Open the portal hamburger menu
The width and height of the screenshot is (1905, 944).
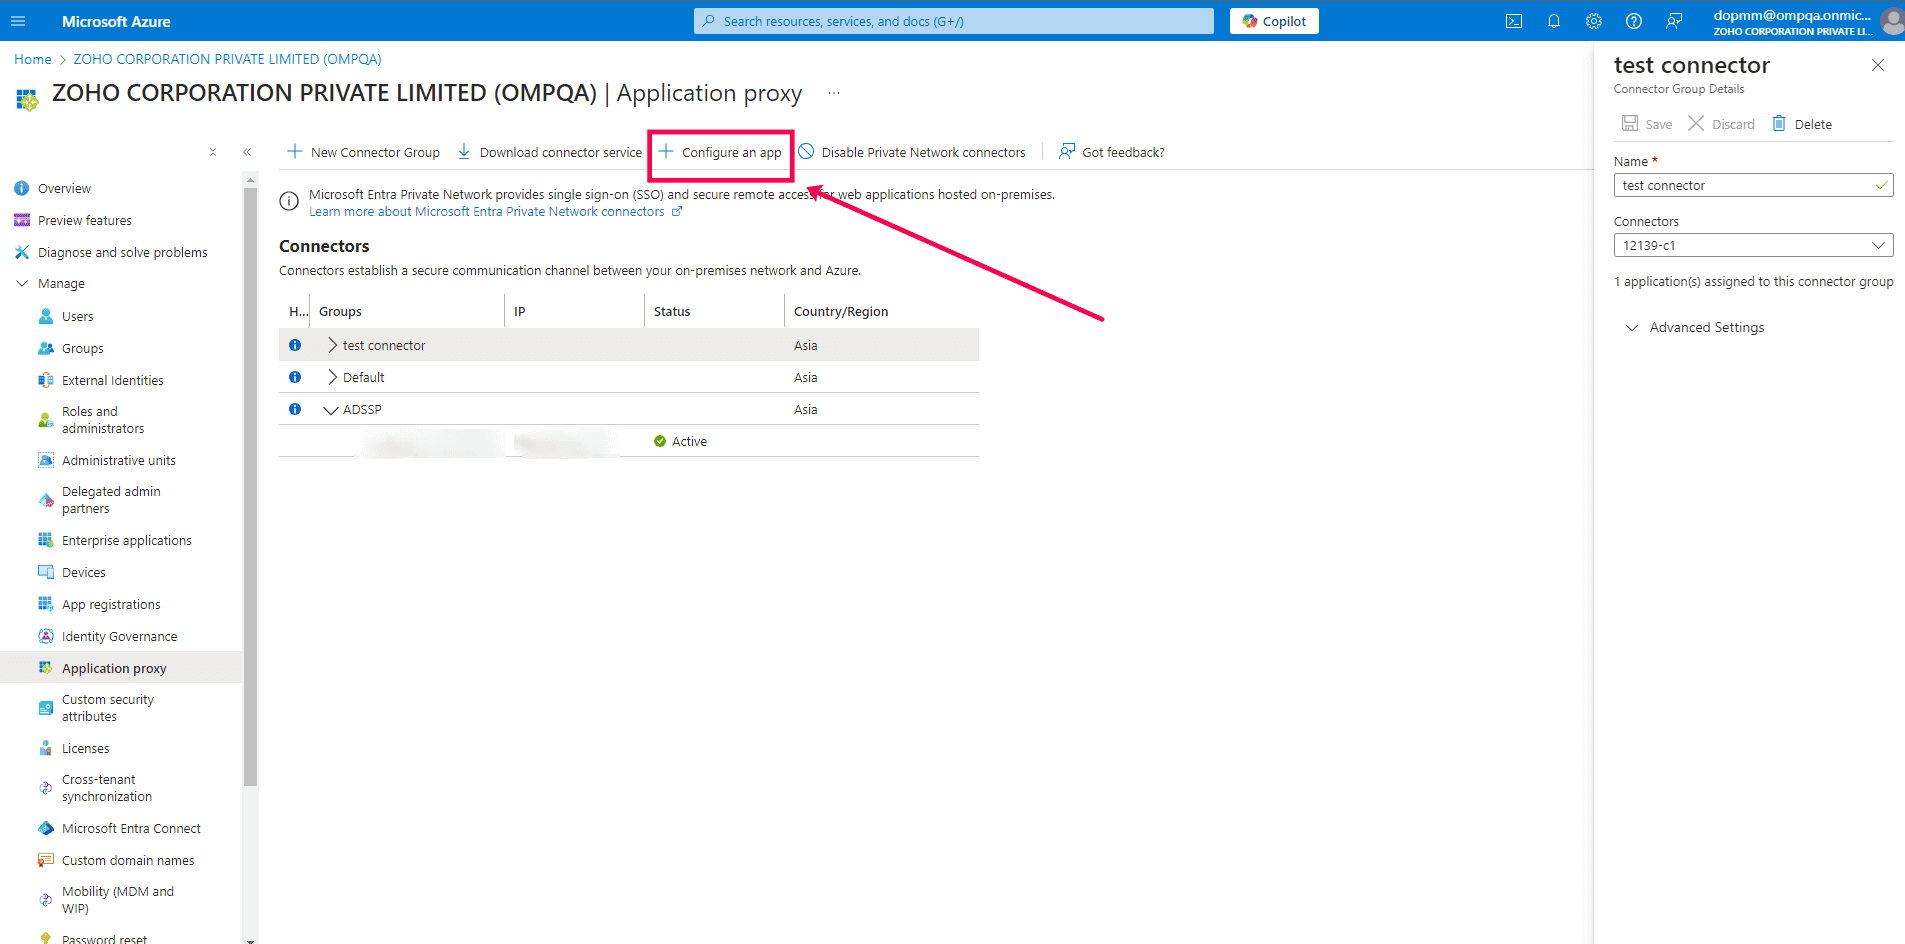click(x=18, y=21)
